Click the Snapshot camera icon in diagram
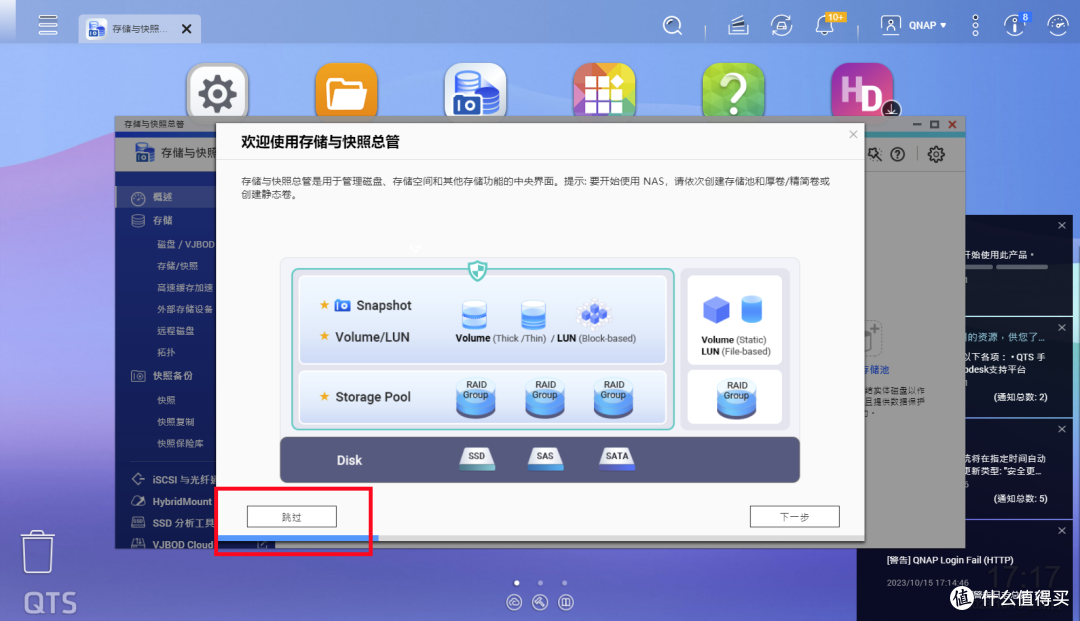This screenshot has width=1080, height=621. click(x=342, y=305)
